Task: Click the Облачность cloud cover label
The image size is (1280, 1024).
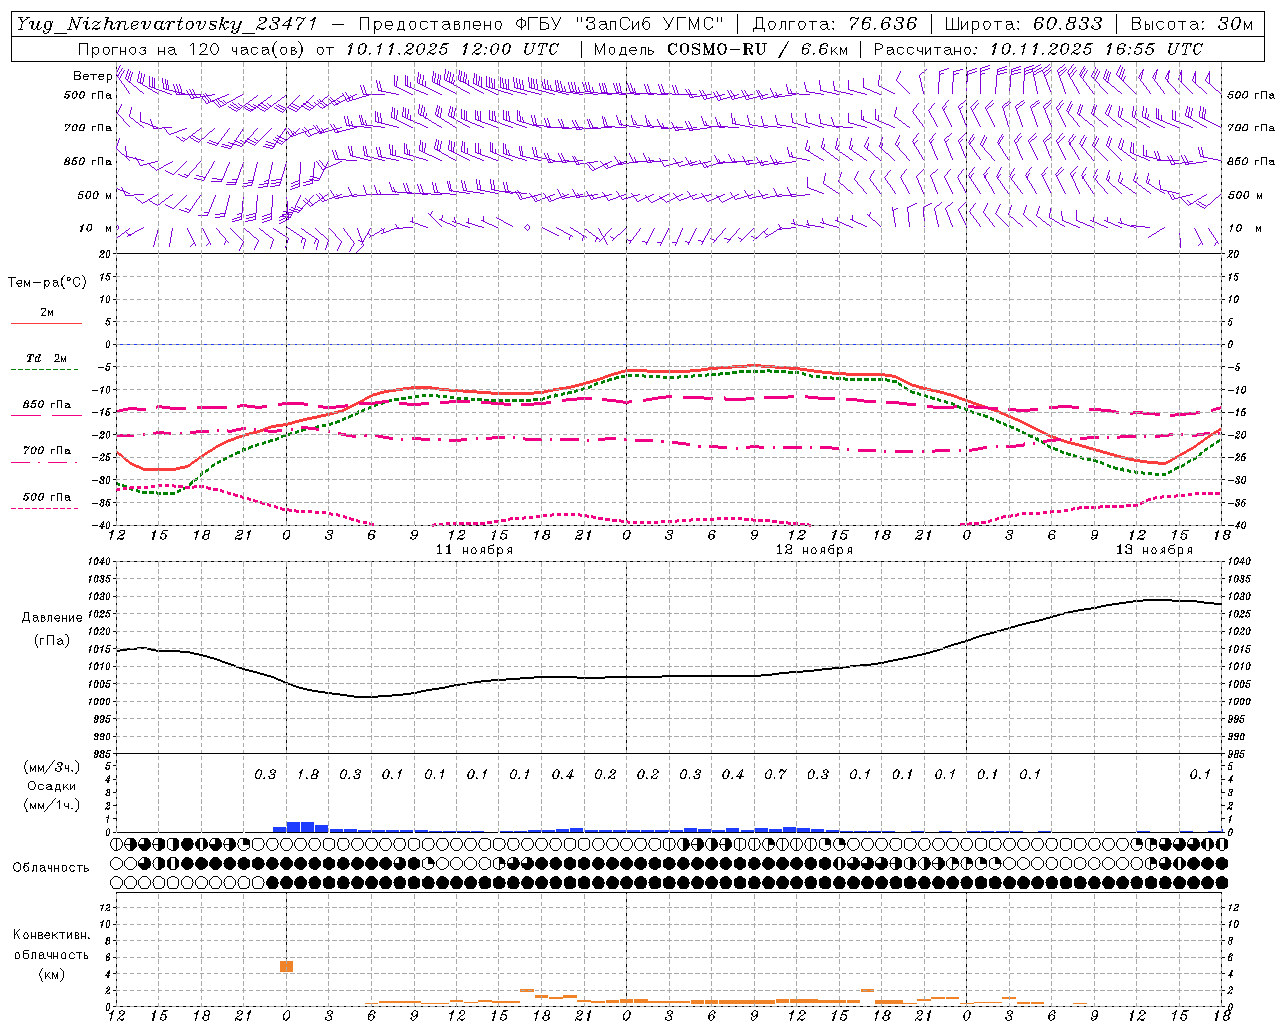Action: tap(51, 868)
